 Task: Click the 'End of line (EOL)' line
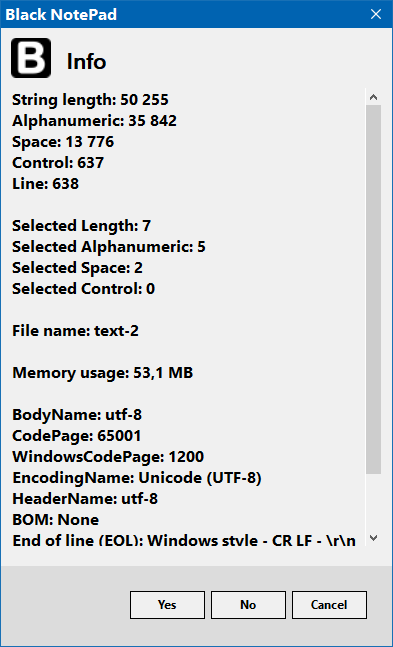tap(184, 540)
